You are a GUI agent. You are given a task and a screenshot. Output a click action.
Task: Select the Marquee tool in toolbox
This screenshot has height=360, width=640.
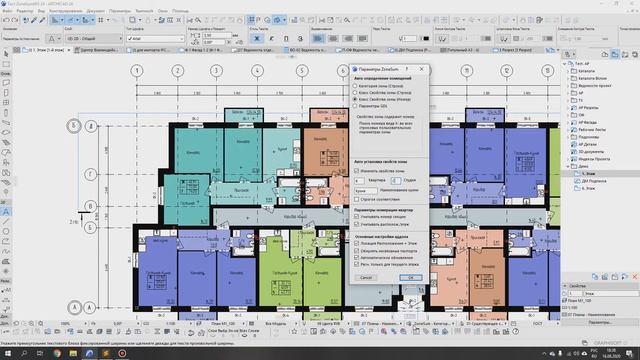pos(6,64)
